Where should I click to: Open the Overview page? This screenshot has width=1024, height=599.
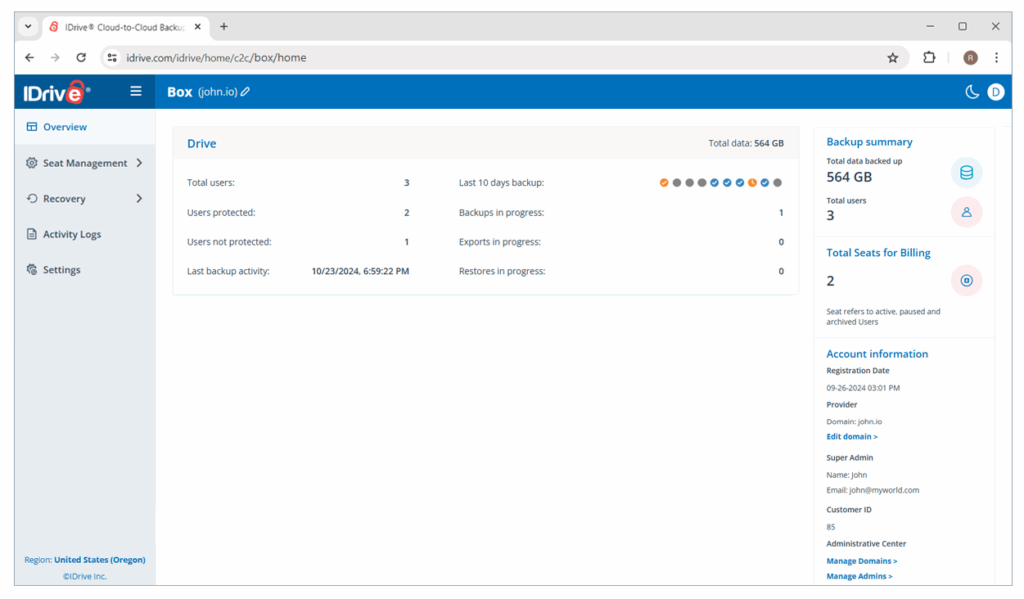(x=85, y=127)
